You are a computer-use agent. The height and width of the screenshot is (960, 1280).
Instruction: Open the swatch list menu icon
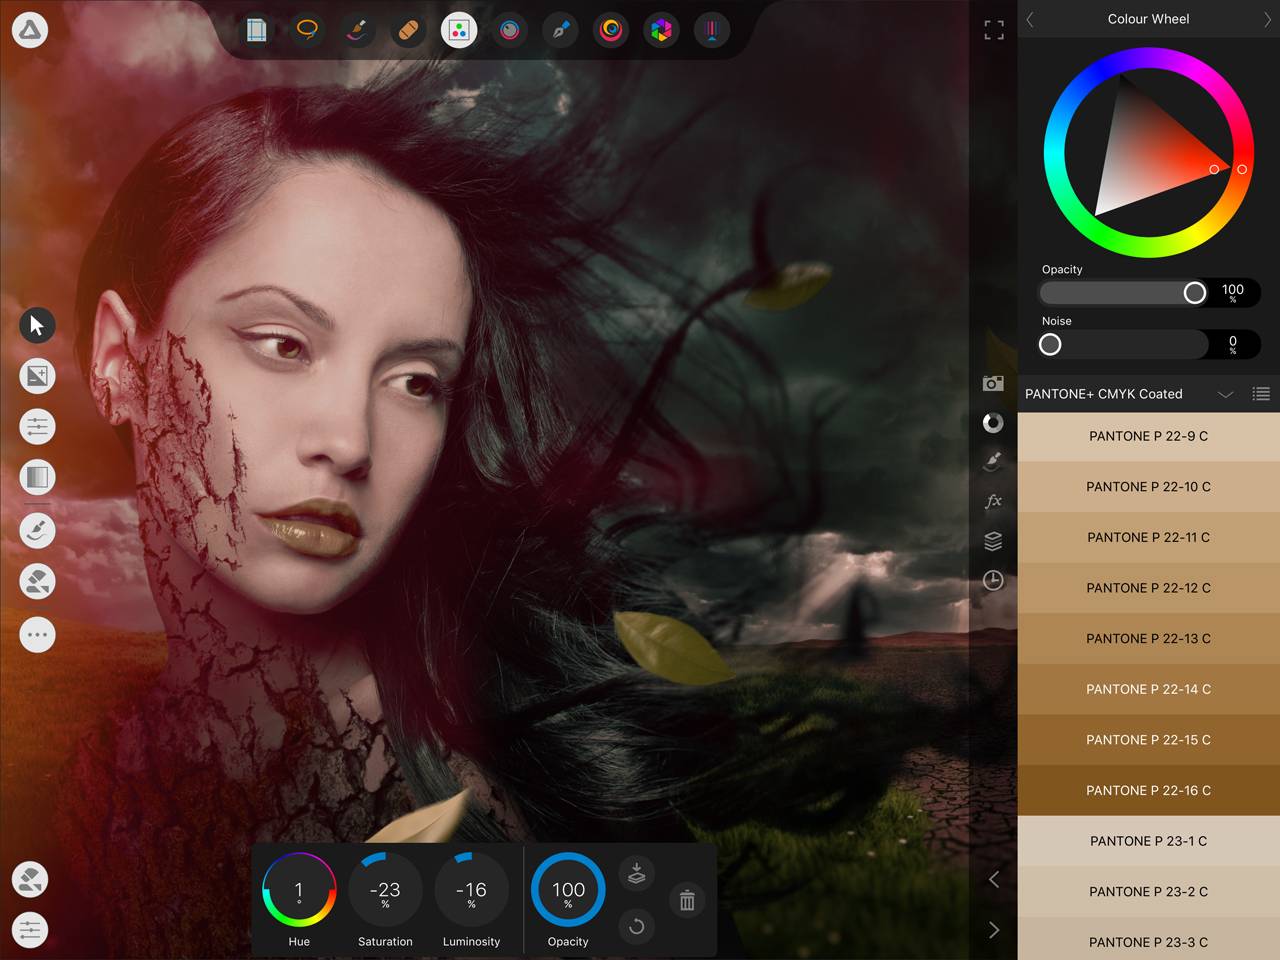point(1261,394)
